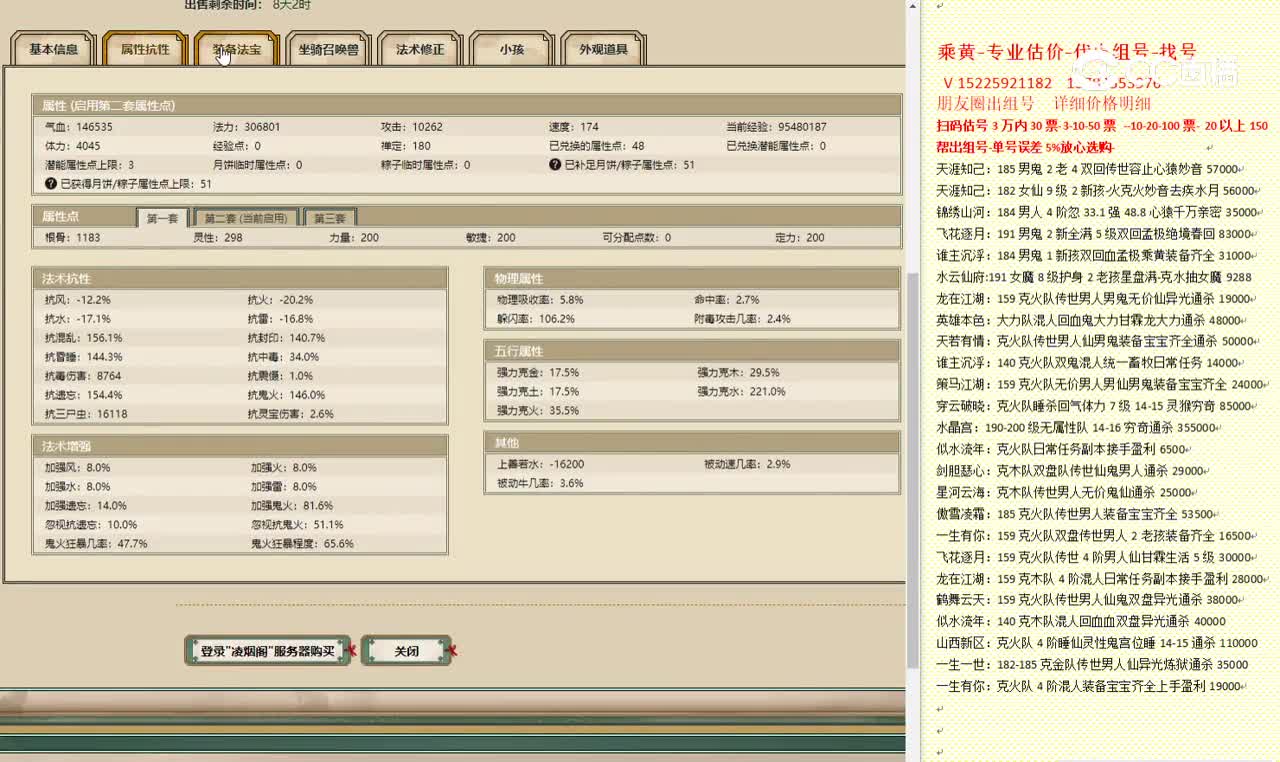Image resolution: width=1280 pixels, height=762 pixels.
Task: Click the 忽视抗鬼火: 51.1% entry
Action: click(297, 525)
